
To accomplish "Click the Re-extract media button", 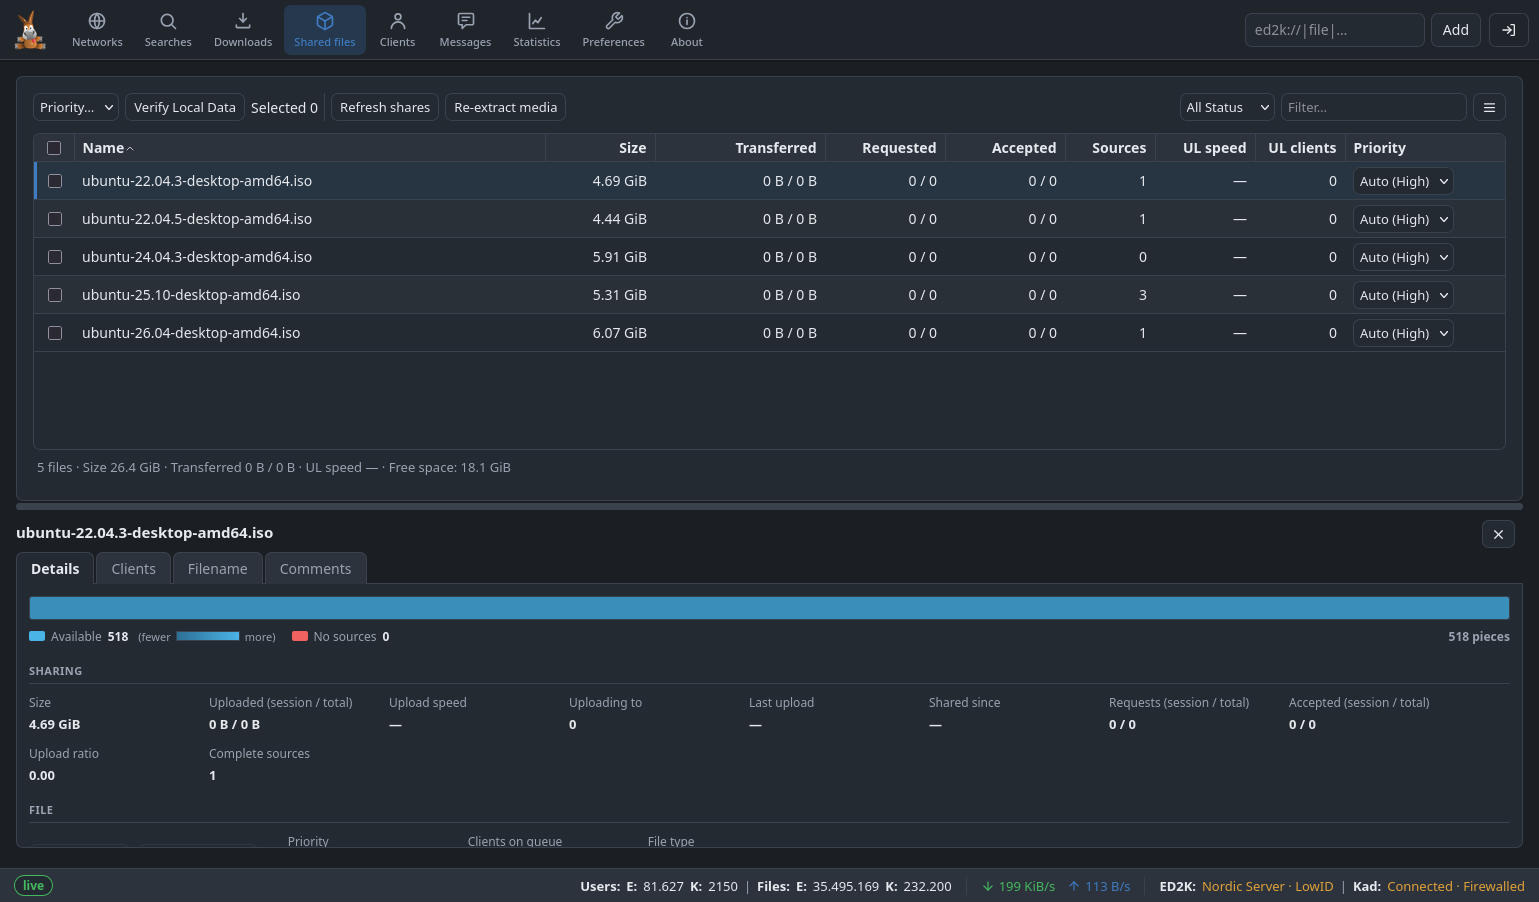I will pos(505,107).
